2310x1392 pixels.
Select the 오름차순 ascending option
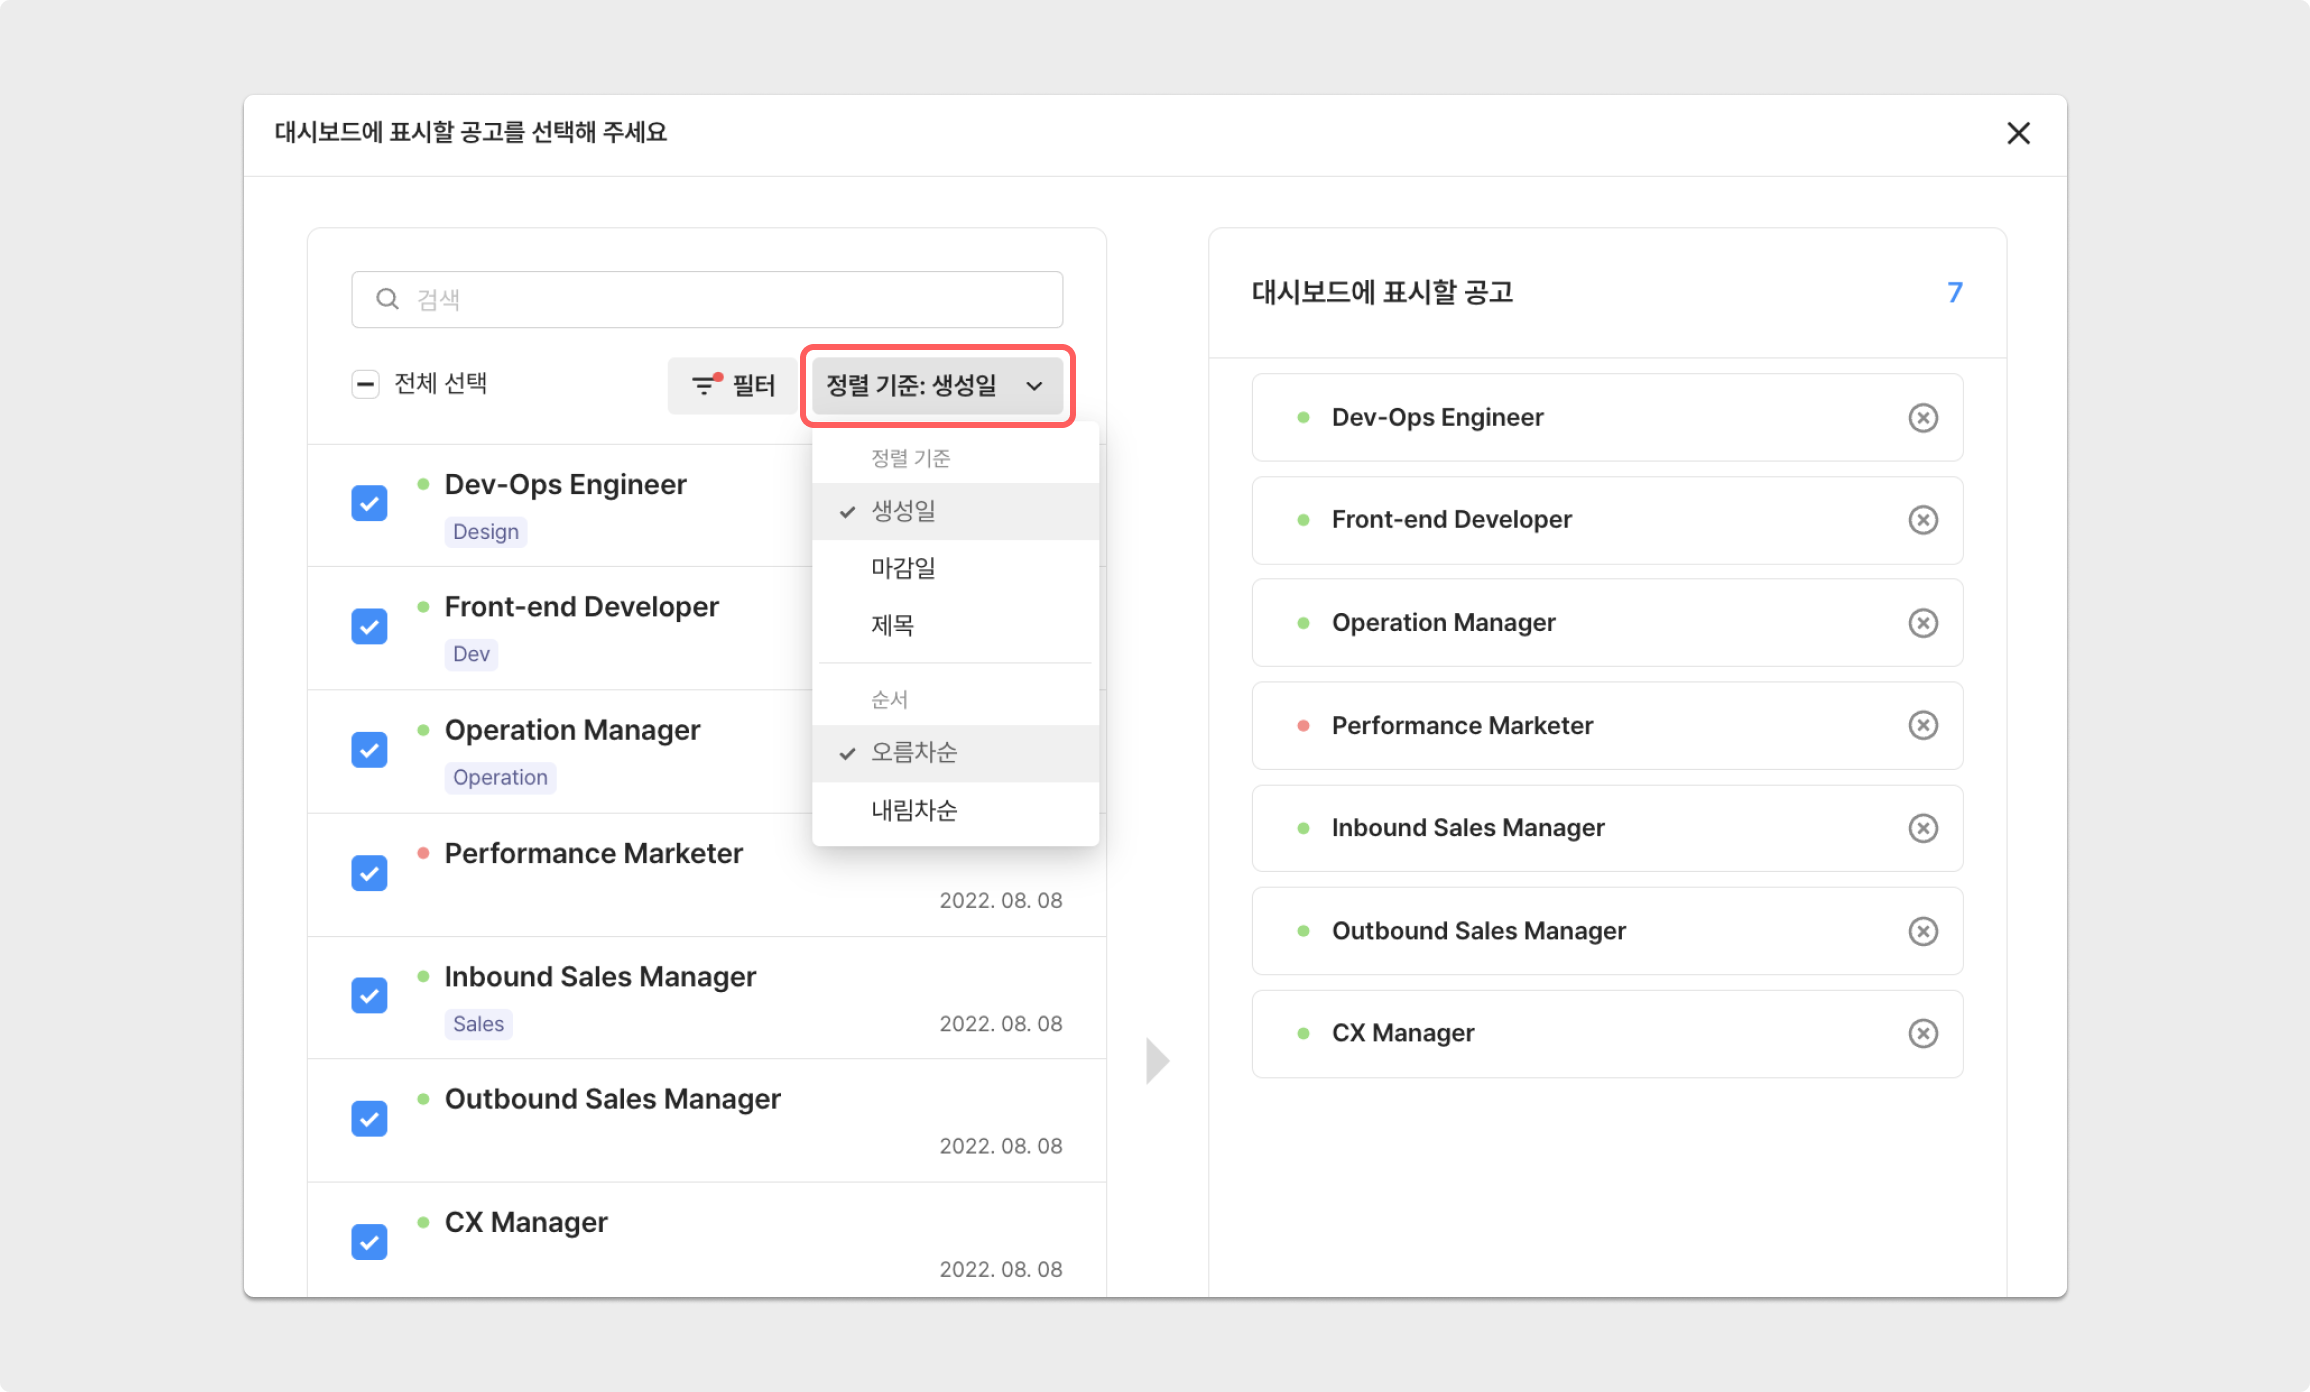tap(913, 752)
